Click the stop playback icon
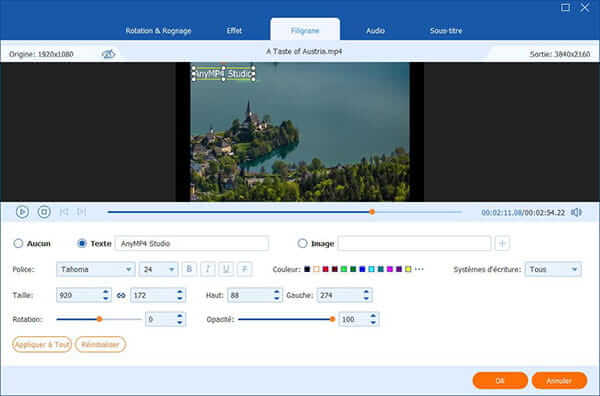The height and width of the screenshot is (396, 600). [44, 212]
